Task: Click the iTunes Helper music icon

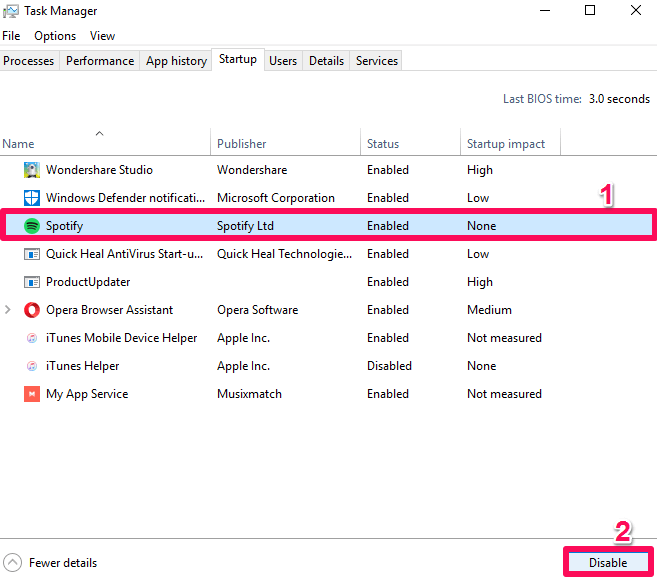Action: 32,366
